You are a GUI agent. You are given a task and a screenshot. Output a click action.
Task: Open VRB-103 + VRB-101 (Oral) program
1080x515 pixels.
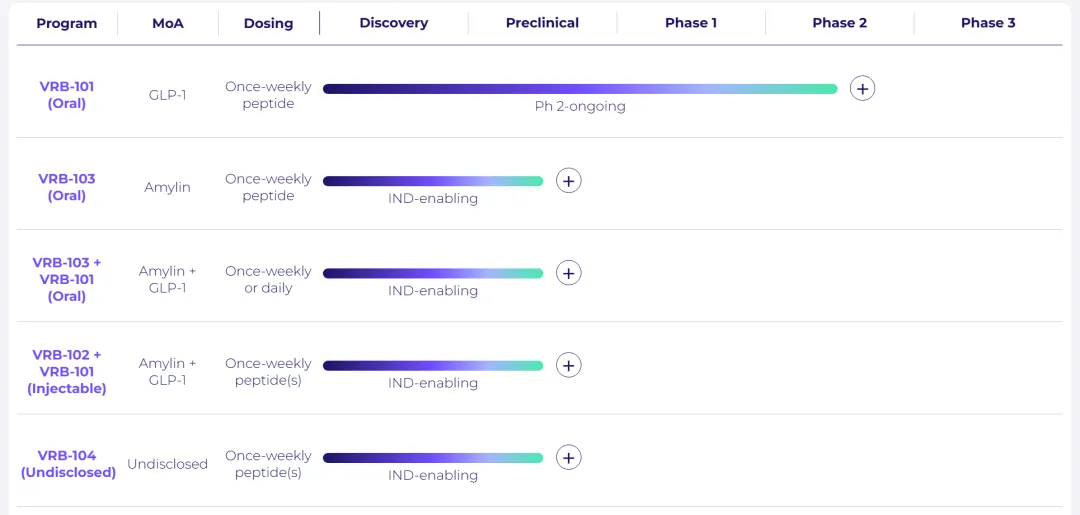tap(67, 279)
